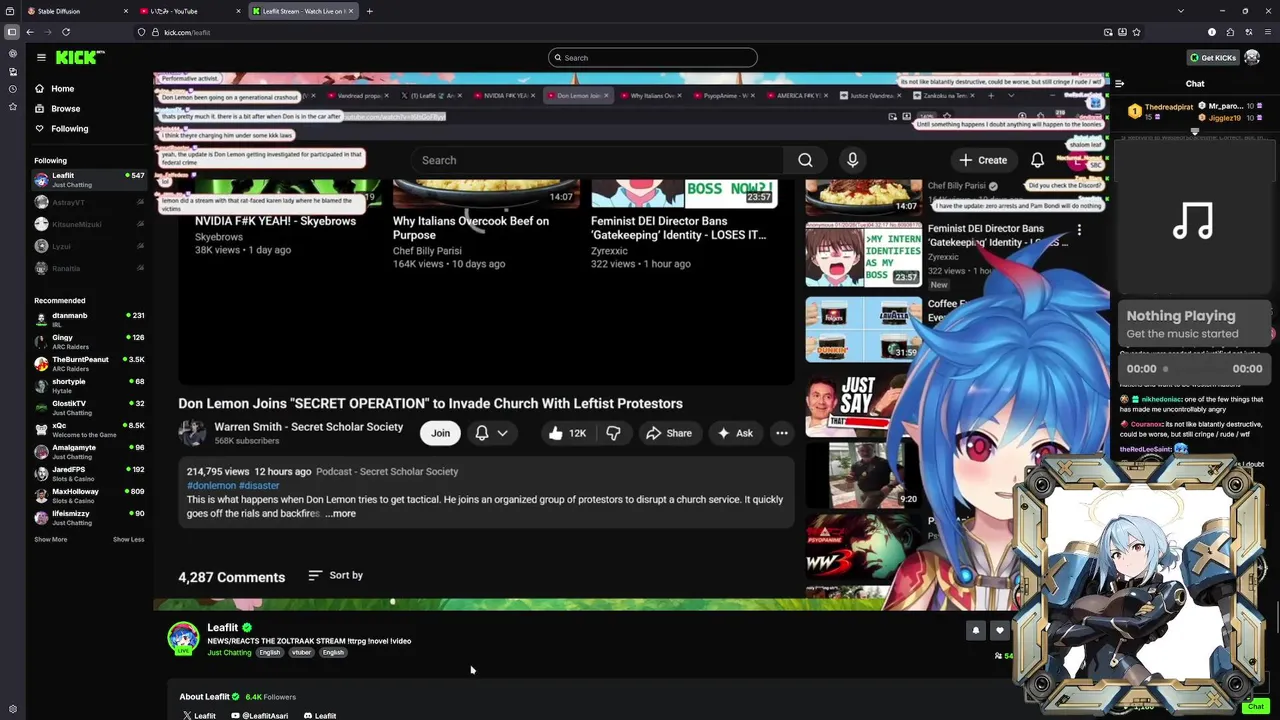Open browser sidebar history icon
Screen dimensions: 1280x720
pyautogui.click(x=12, y=89)
